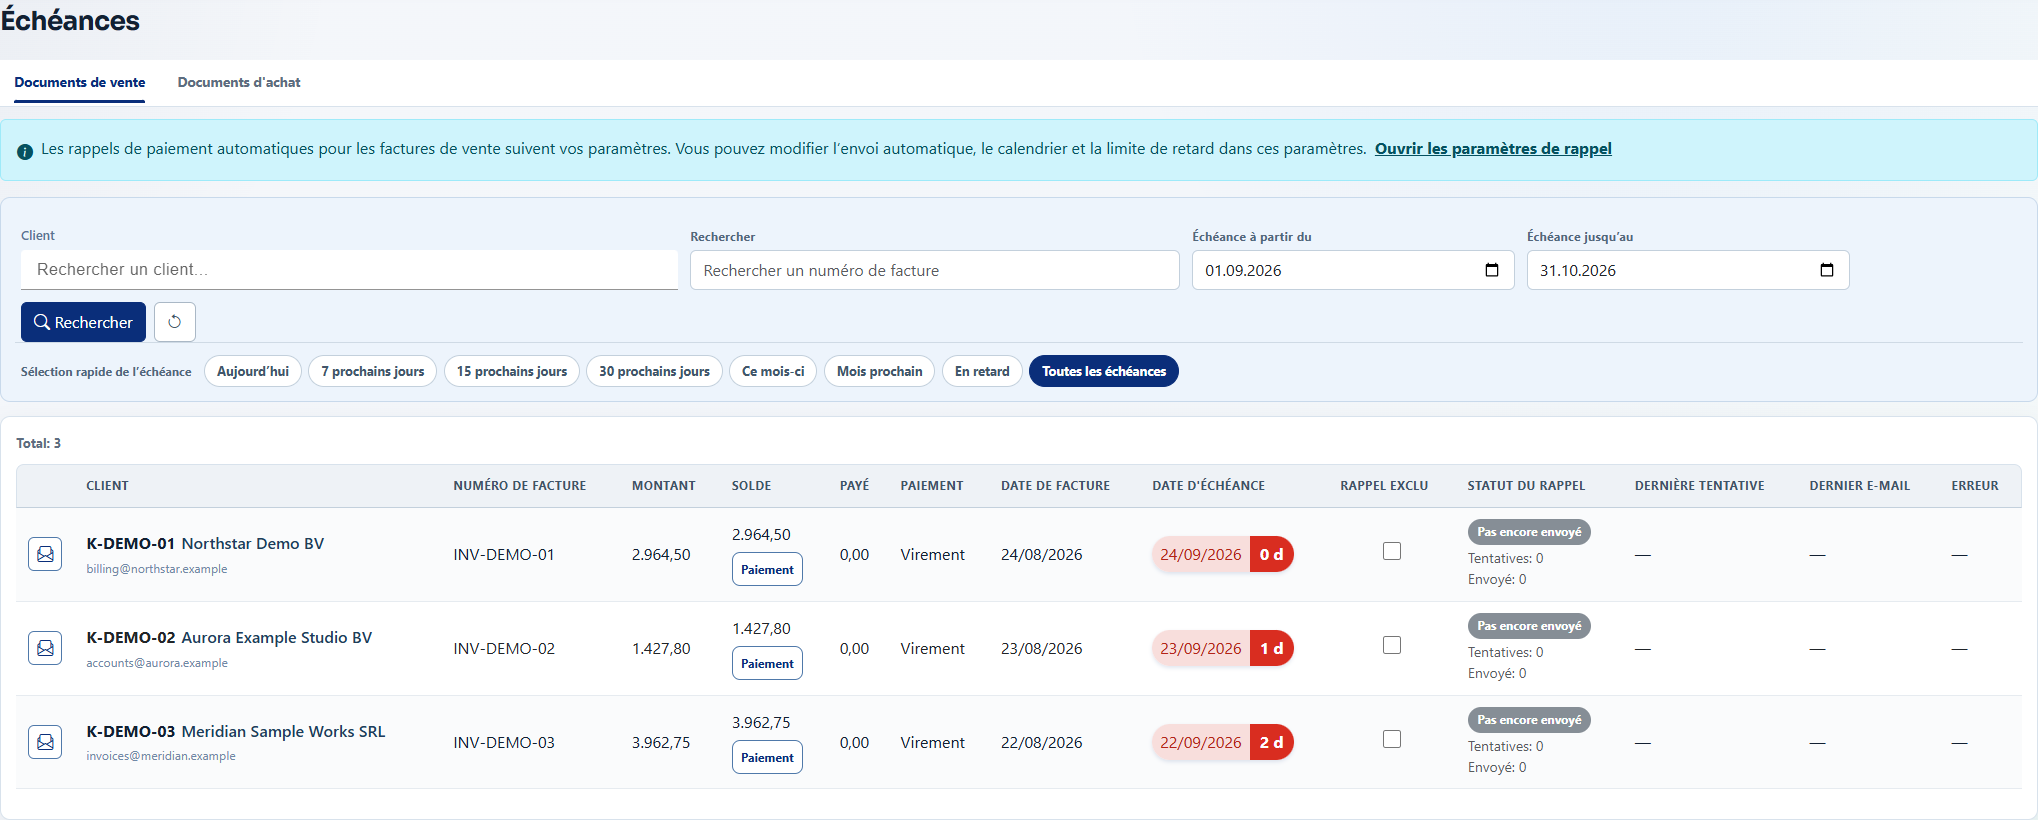Click the 31.10.2026 end date field
Screen dimensions: 2038x820
pyautogui.click(x=1688, y=270)
